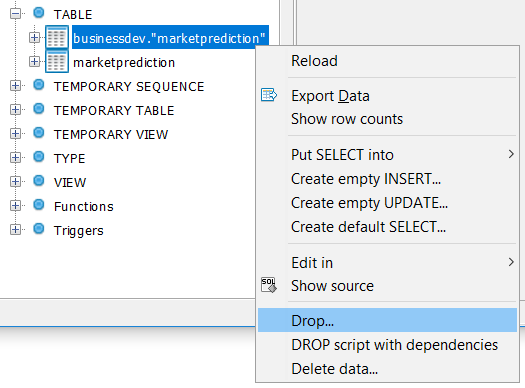Select the marketprediction tree row

point(124,63)
